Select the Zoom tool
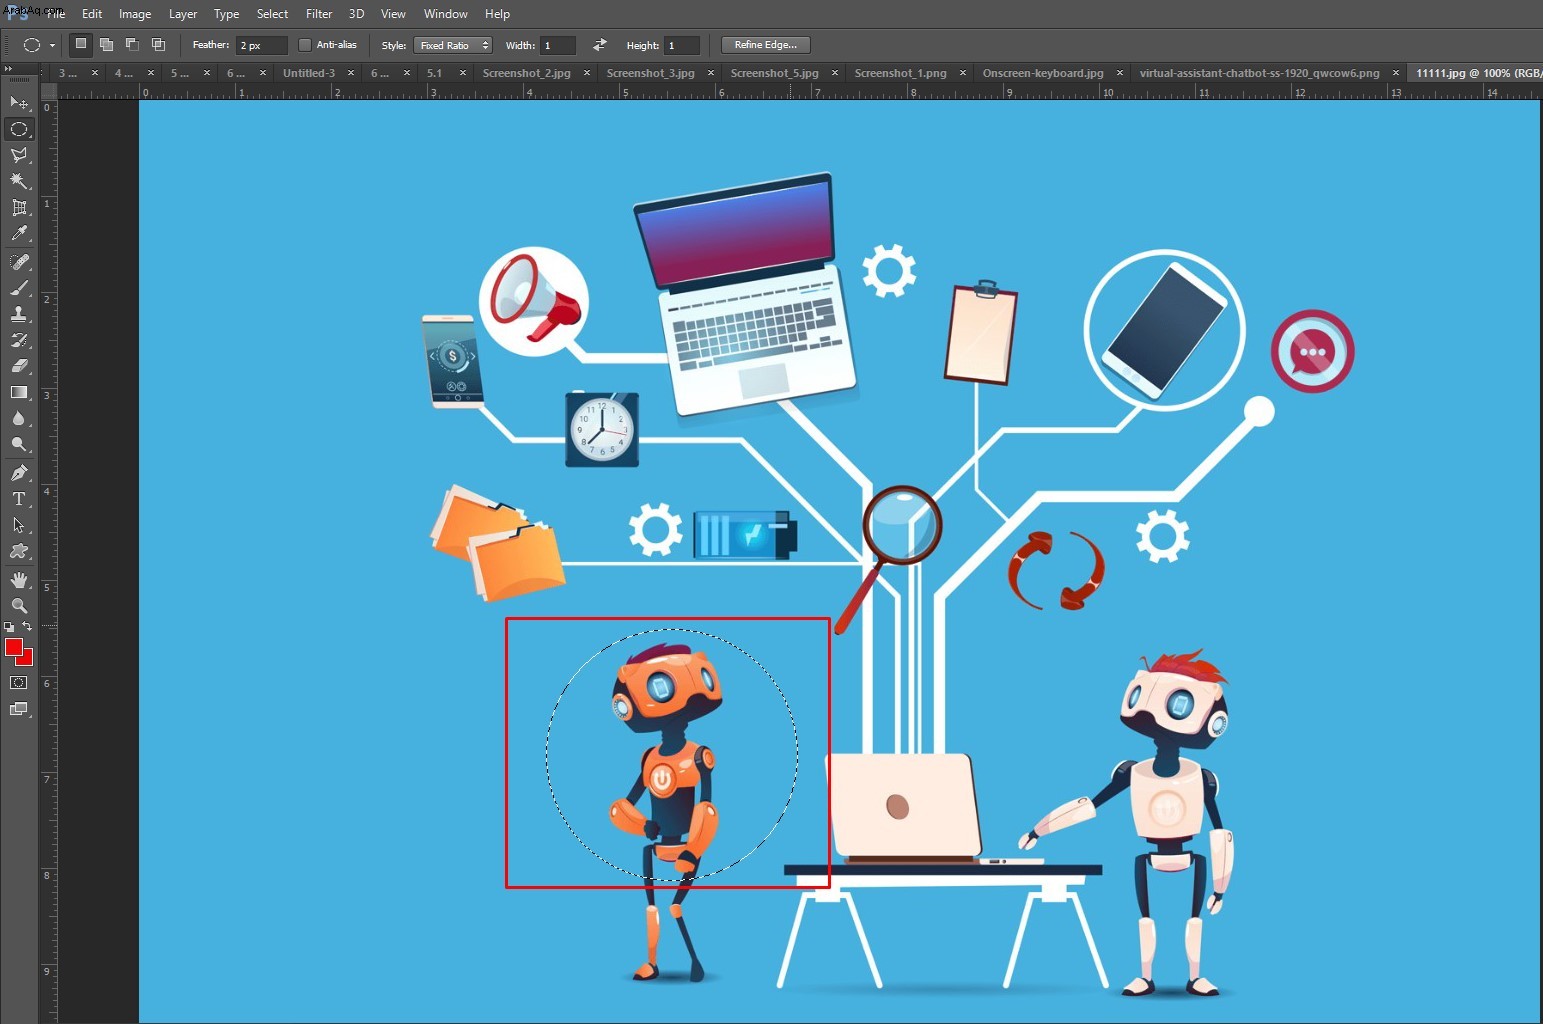 click(x=19, y=606)
